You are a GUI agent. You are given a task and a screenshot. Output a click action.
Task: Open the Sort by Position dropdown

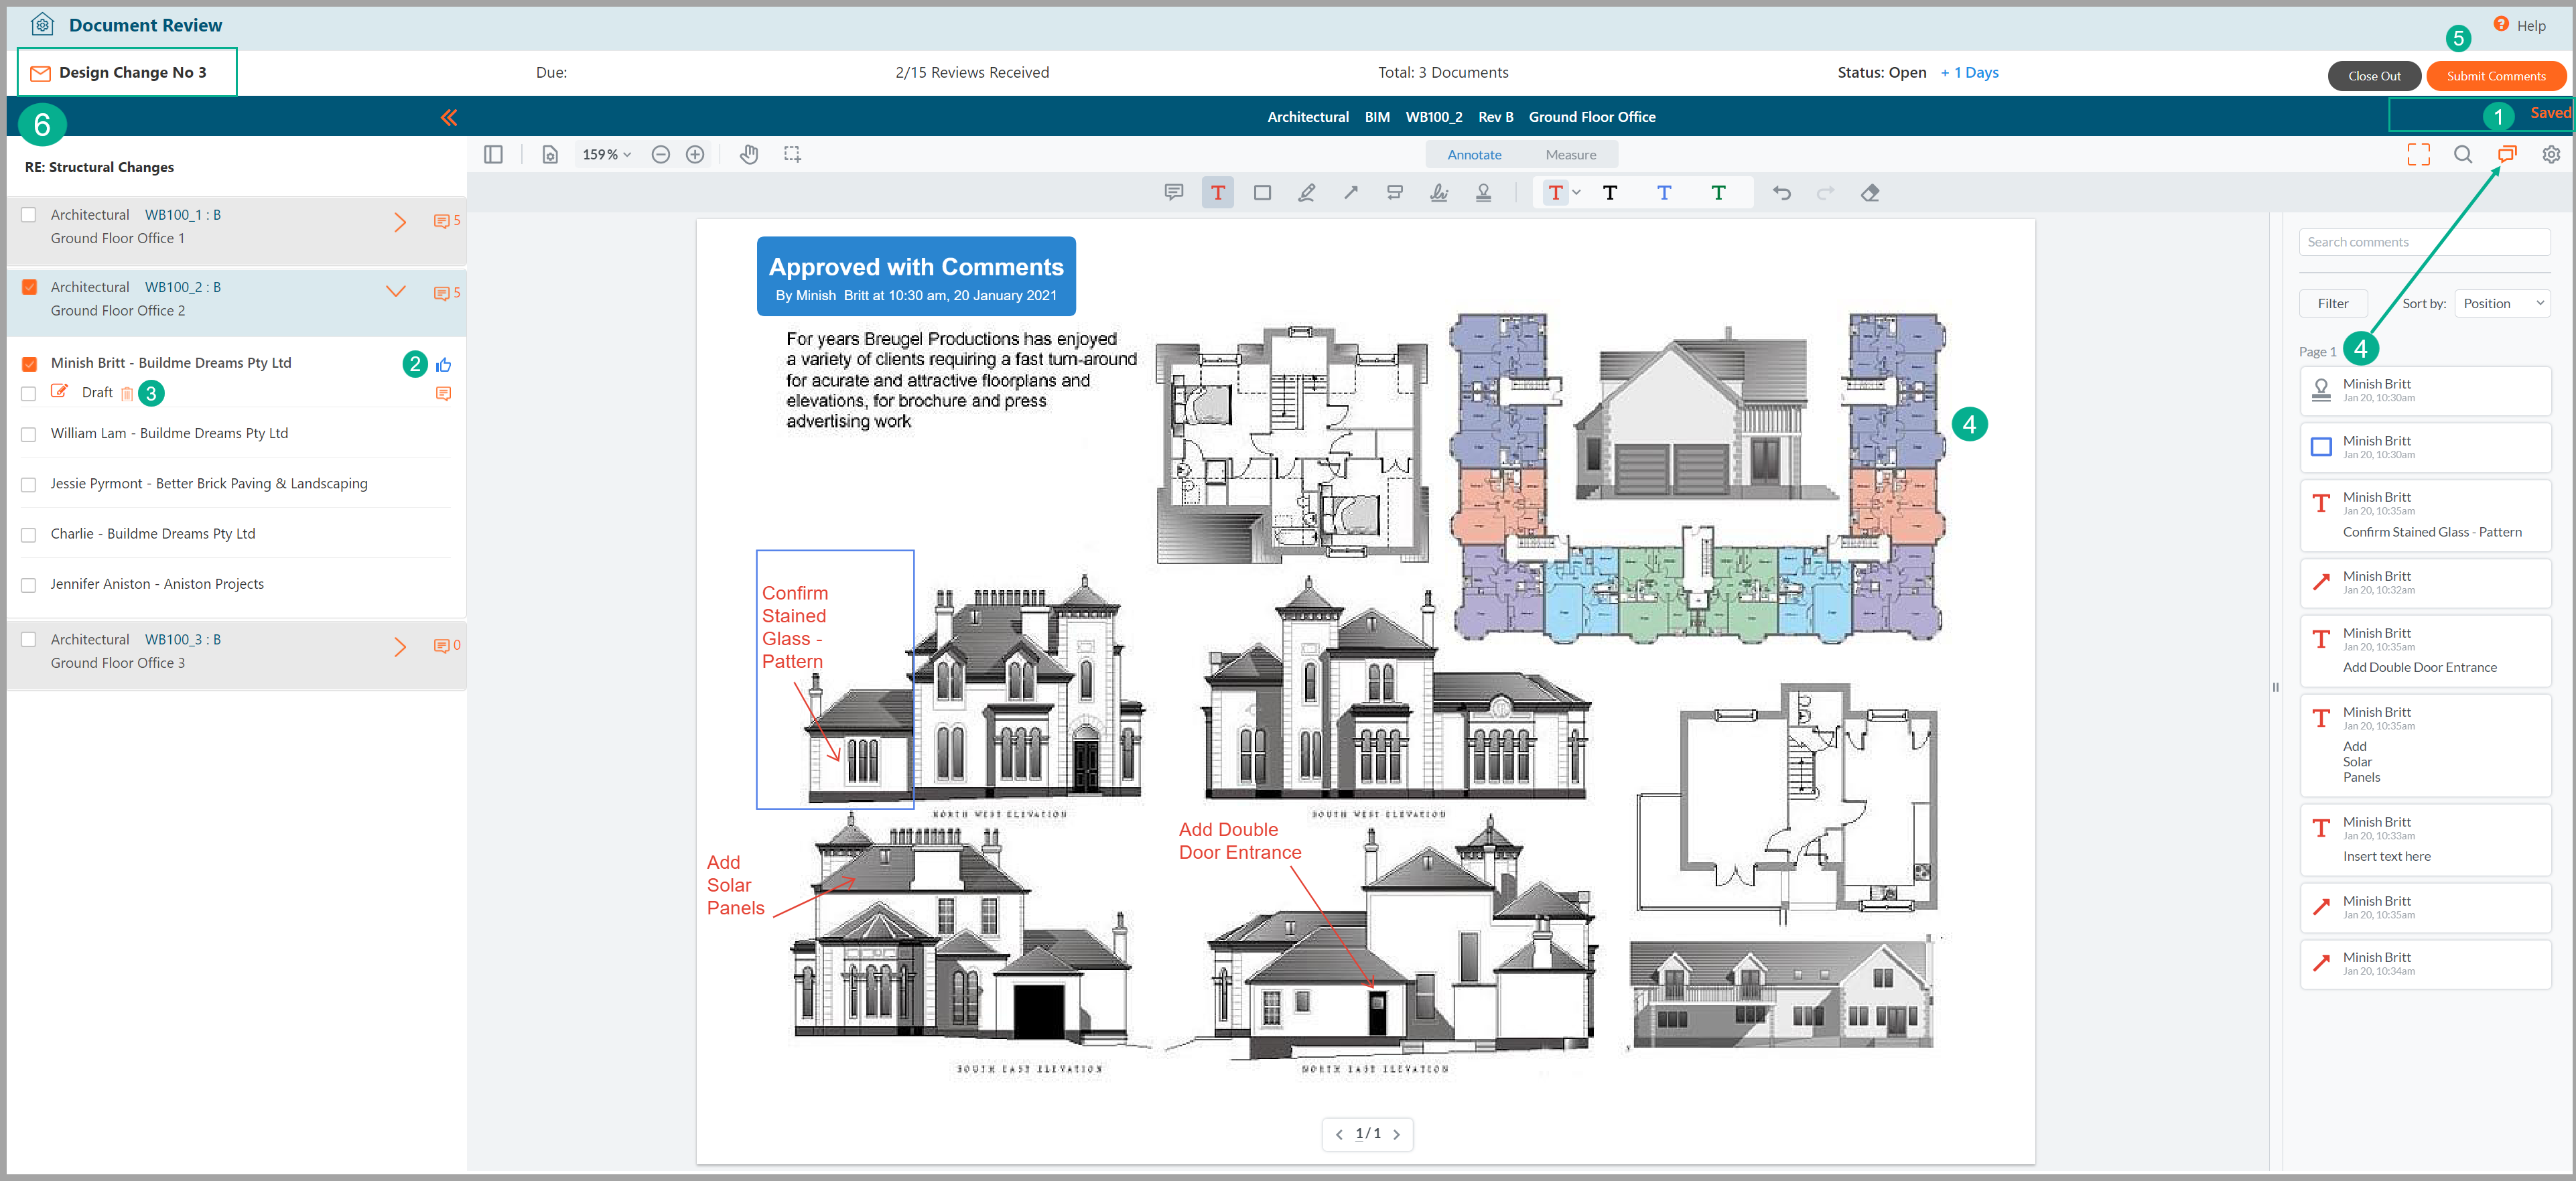pos(2502,303)
